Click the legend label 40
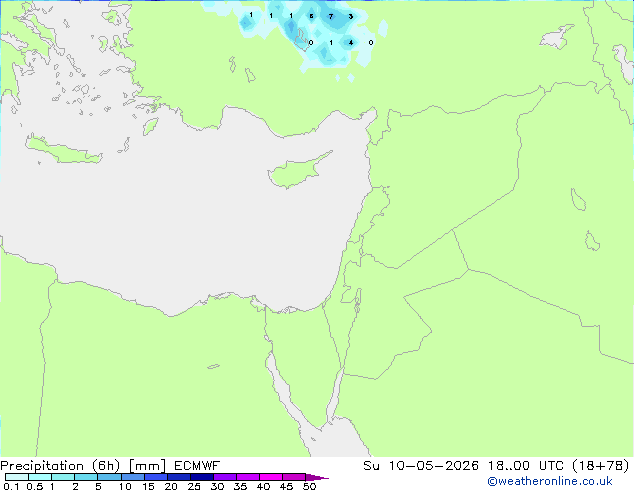Viewport: 634px width, 490px height. tap(263, 486)
